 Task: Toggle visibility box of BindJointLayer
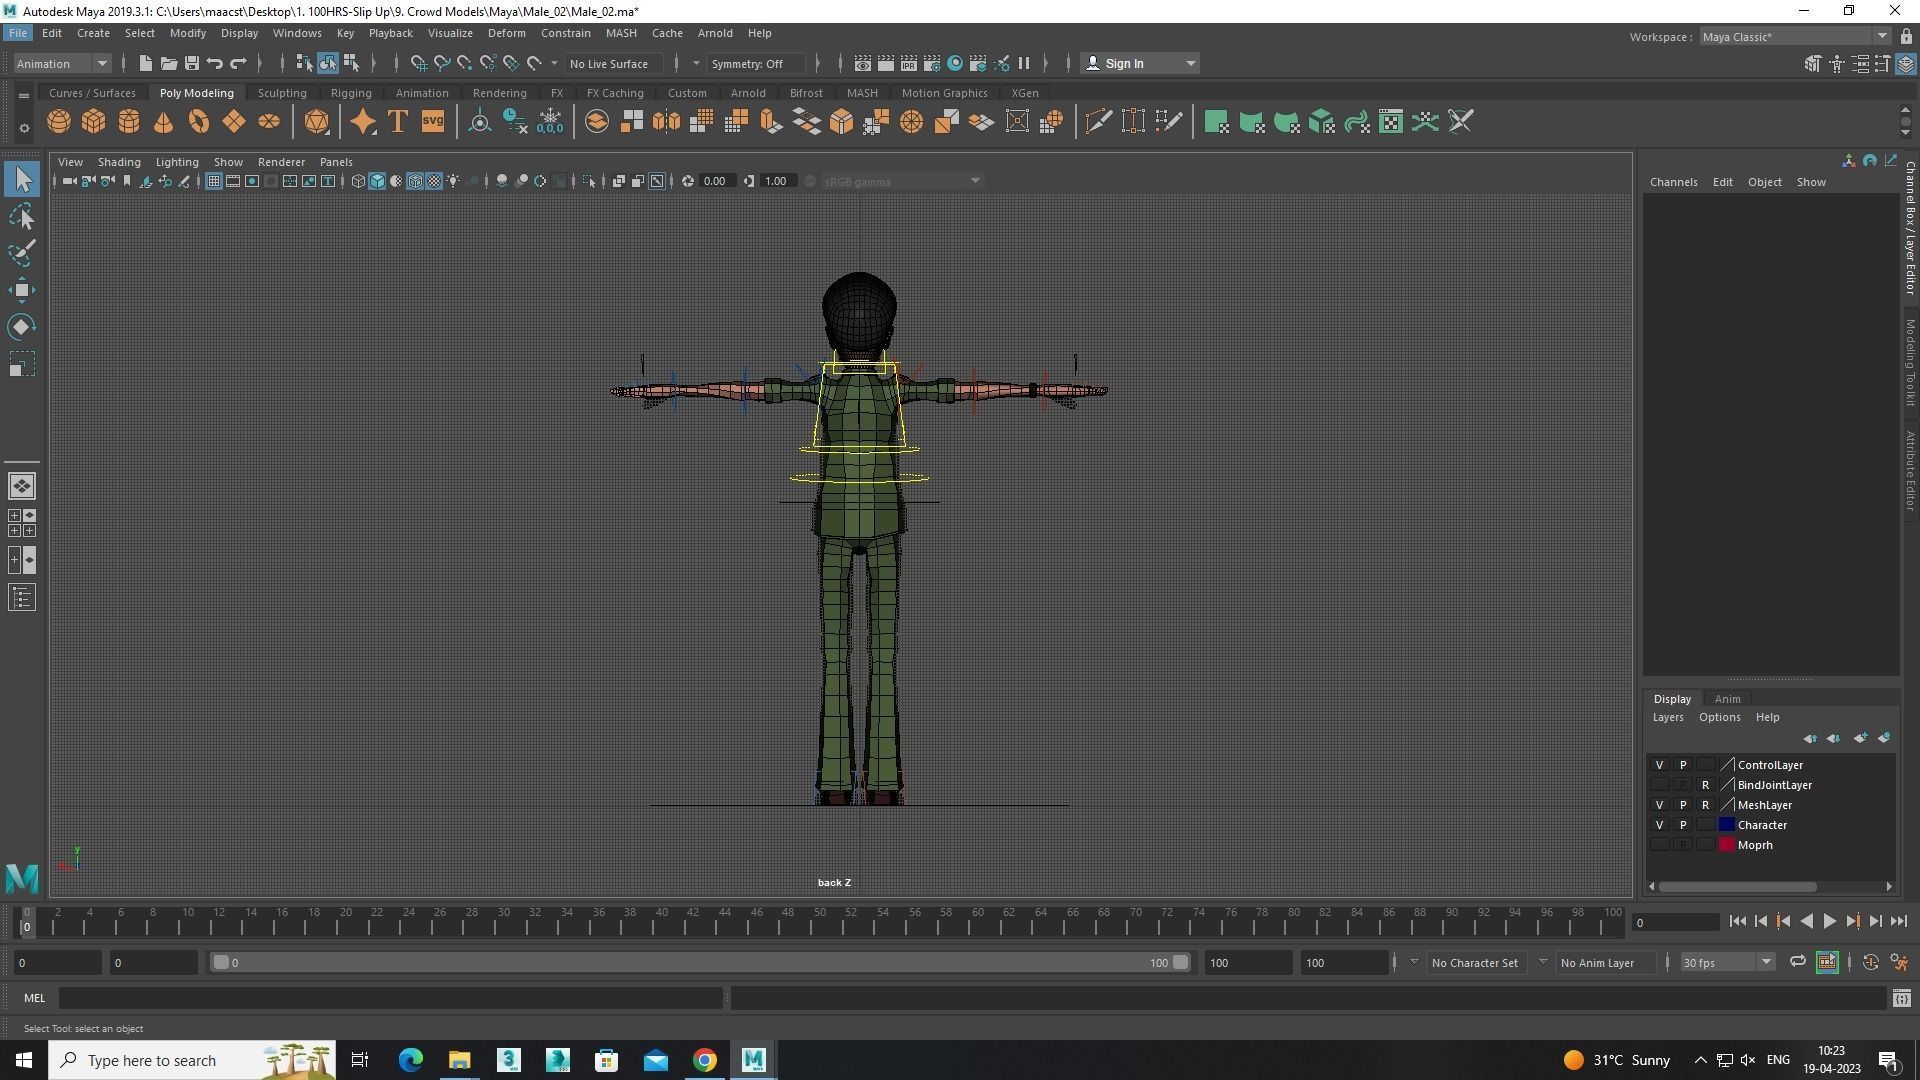(1659, 785)
